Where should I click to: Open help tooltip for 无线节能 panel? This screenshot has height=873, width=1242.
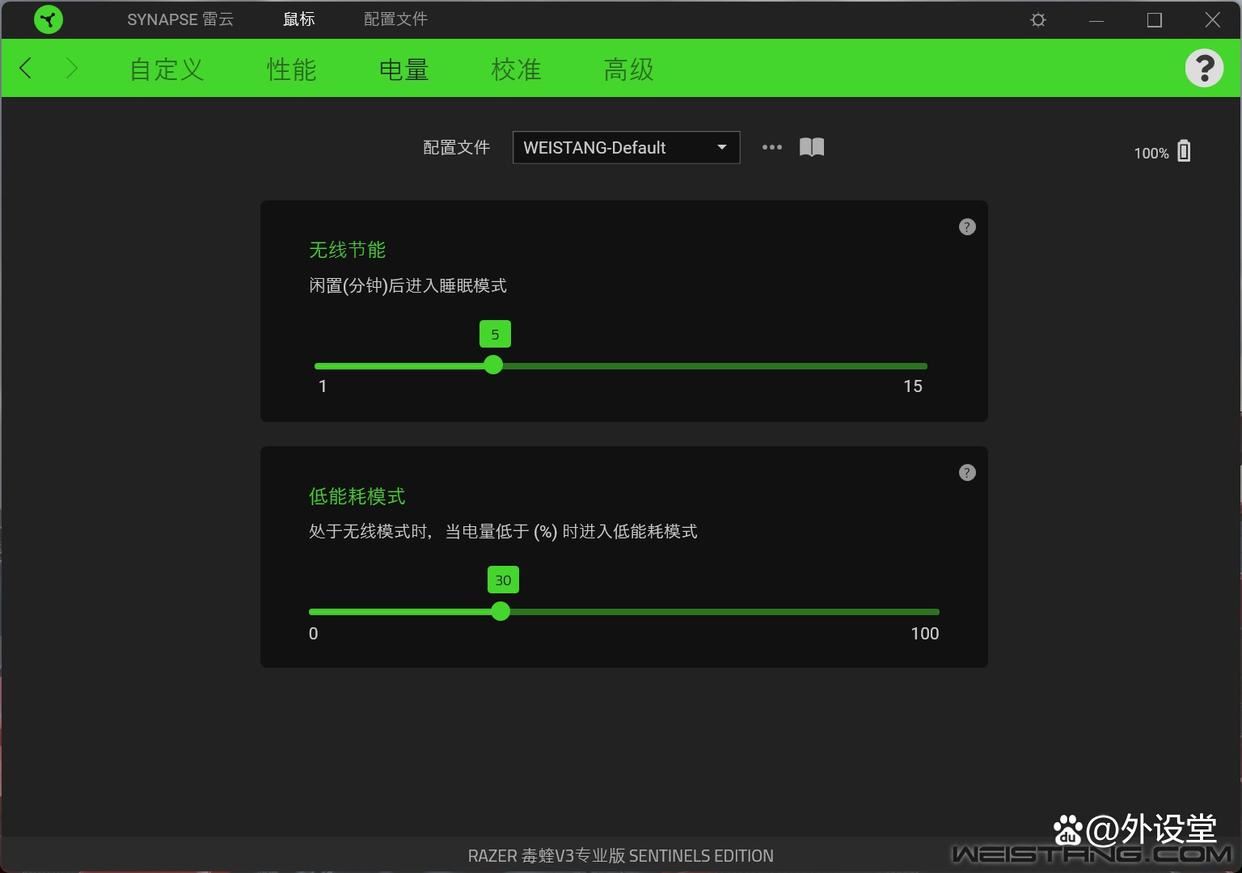coord(966,226)
